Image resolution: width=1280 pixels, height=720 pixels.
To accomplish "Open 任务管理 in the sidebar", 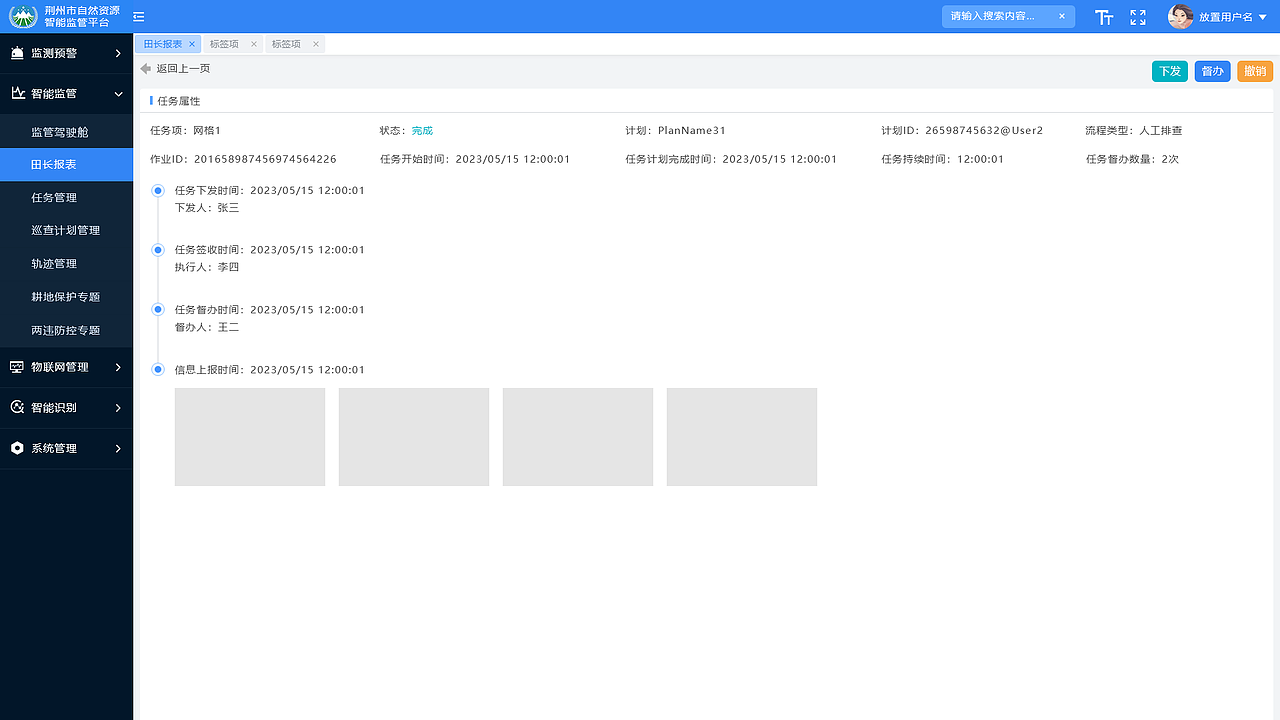I will point(66,197).
